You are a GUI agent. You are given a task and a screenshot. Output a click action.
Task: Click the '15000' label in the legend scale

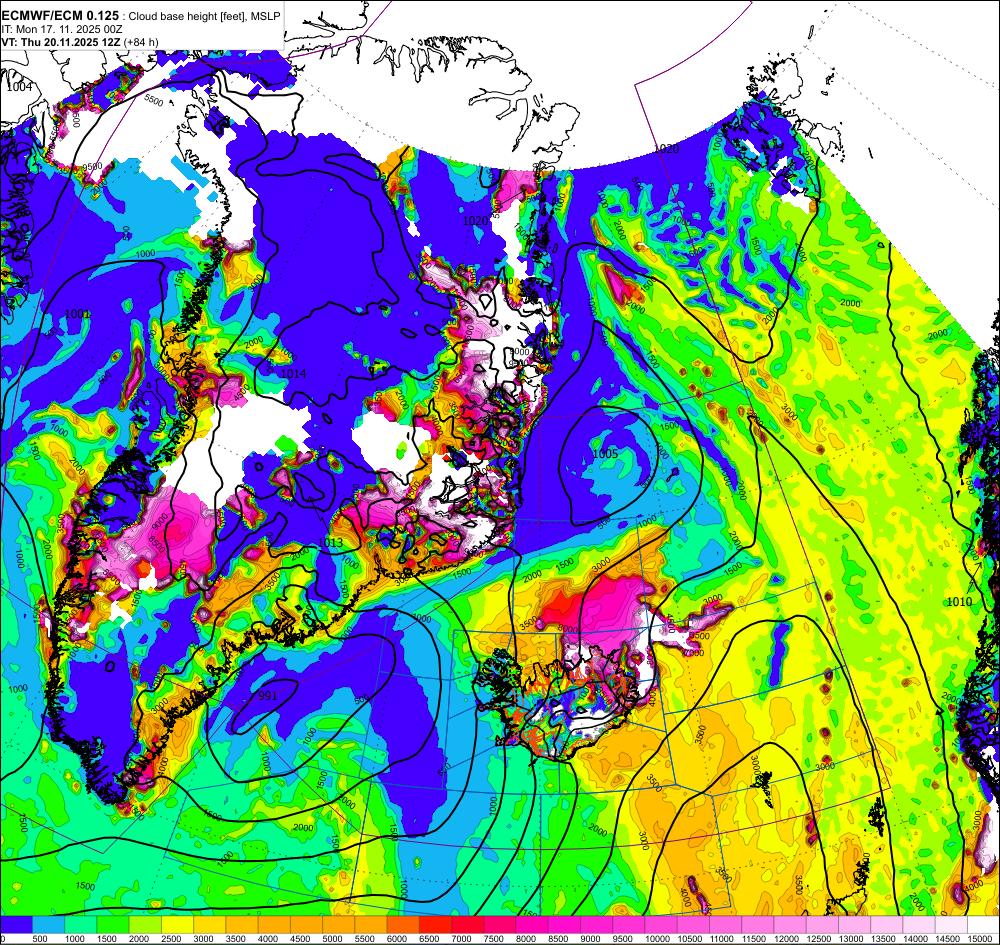pyautogui.click(x=981, y=938)
